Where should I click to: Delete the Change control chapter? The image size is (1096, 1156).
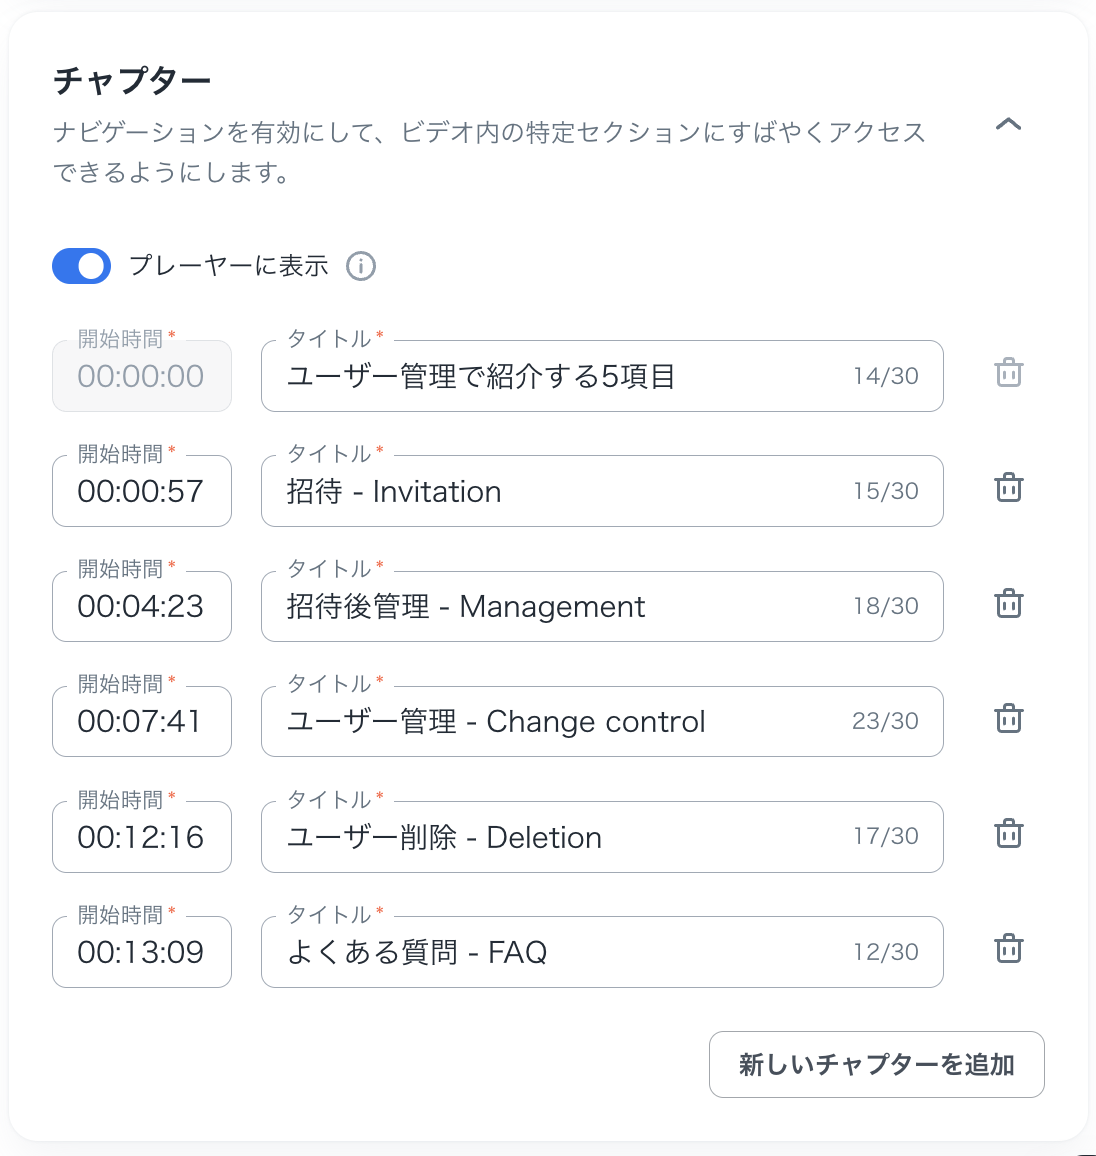tap(1008, 719)
